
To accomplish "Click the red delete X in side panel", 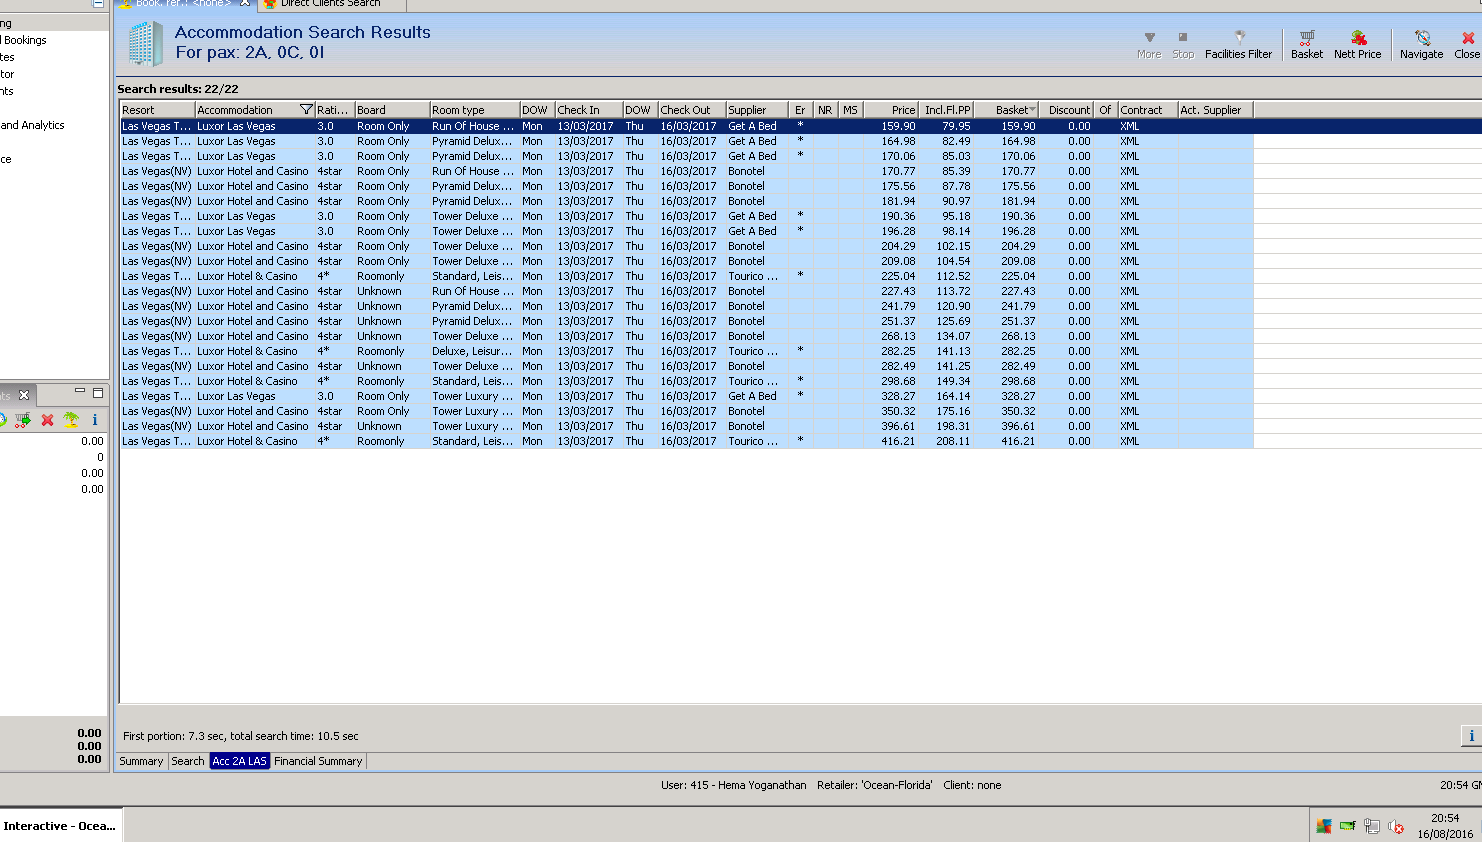I will (47, 420).
